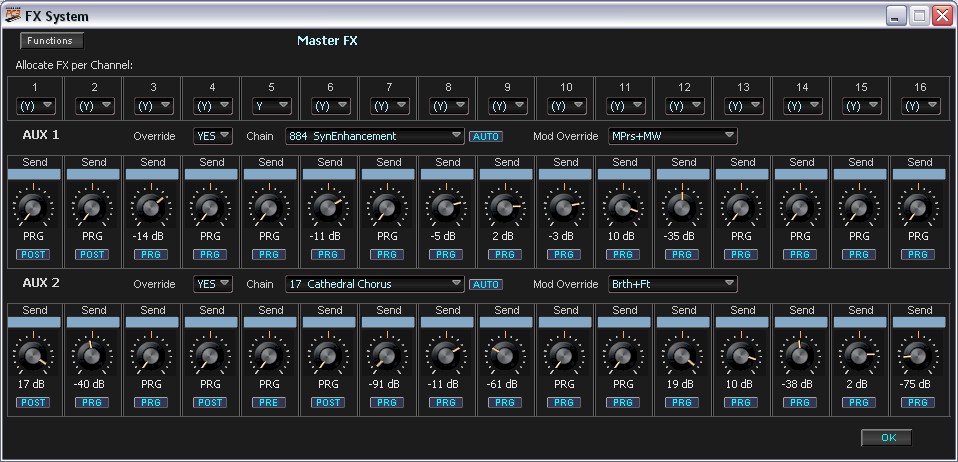Screen dimensions: 958x462
Task: Expand the 884 SynEnhancement chain dropdown
Action: pos(374,136)
